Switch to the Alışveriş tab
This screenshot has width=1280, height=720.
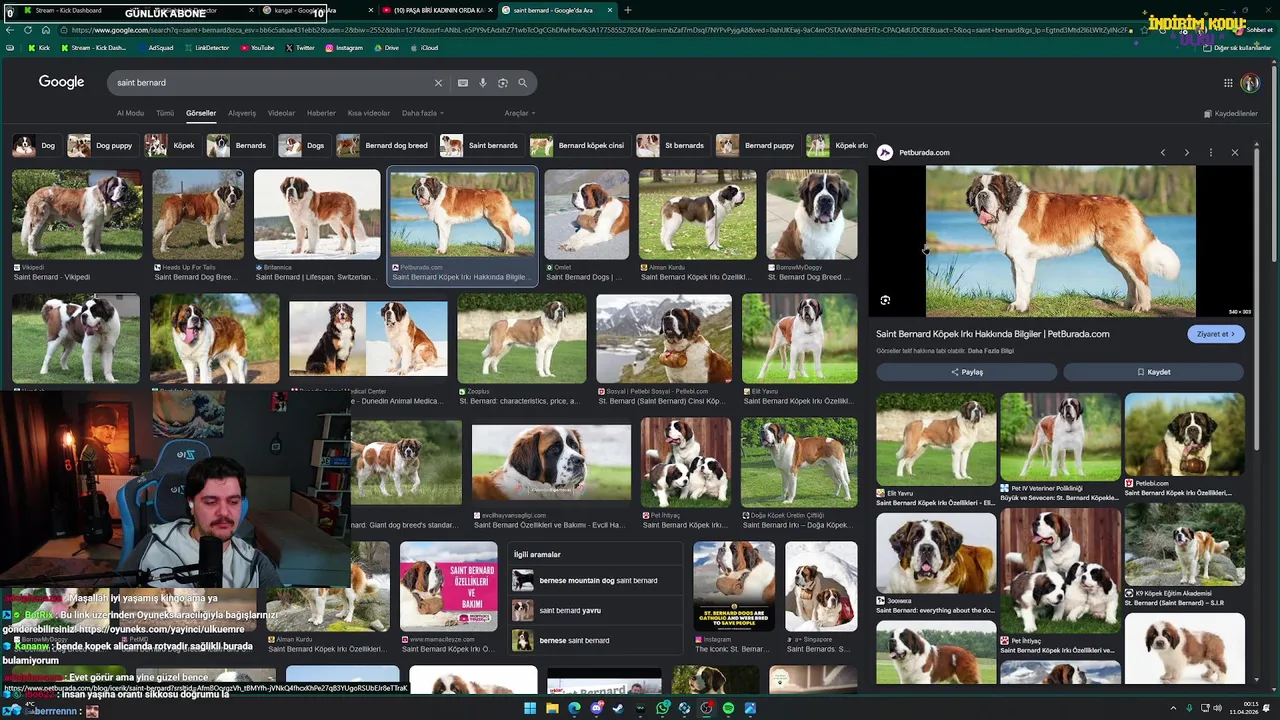tap(242, 113)
